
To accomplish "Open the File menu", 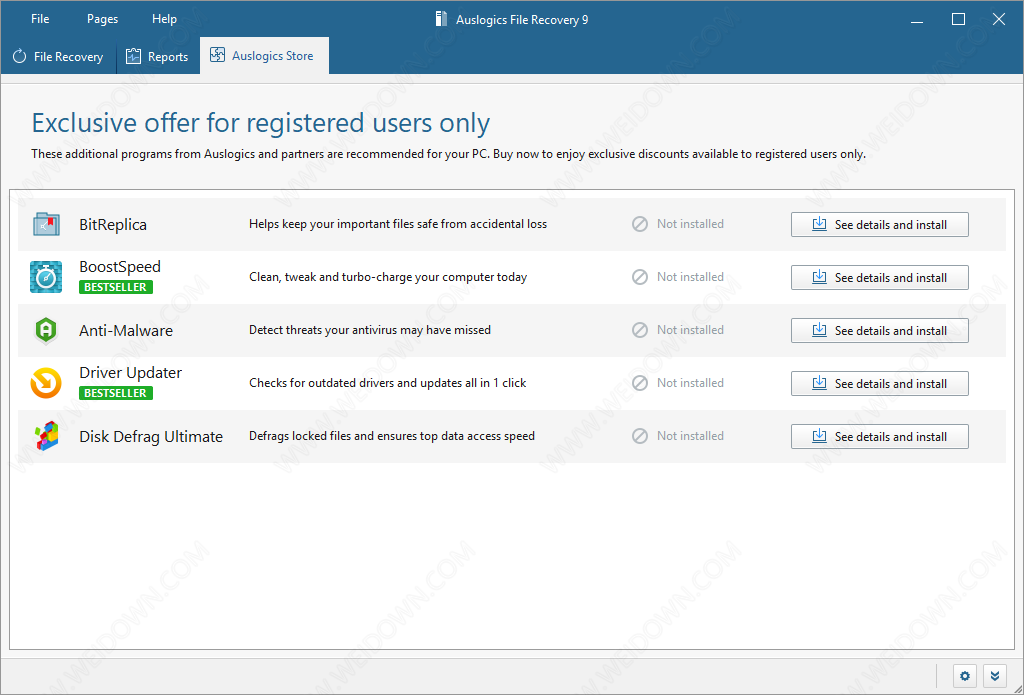I will click(40, 19).
